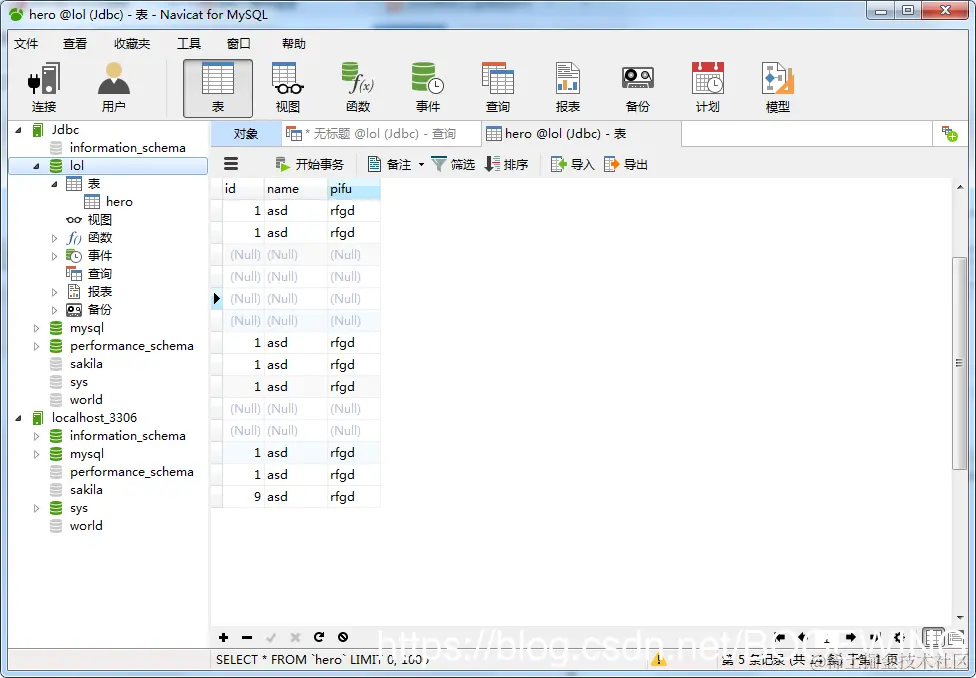The width and height of the screenshot is (976, 678).
Task: Expand mysql database under Jdbc
Action: click(x=36, y=328)
